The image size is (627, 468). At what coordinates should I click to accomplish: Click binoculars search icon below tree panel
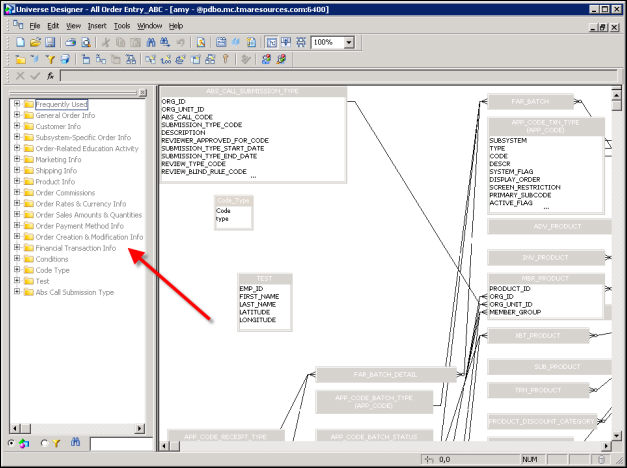78,443
